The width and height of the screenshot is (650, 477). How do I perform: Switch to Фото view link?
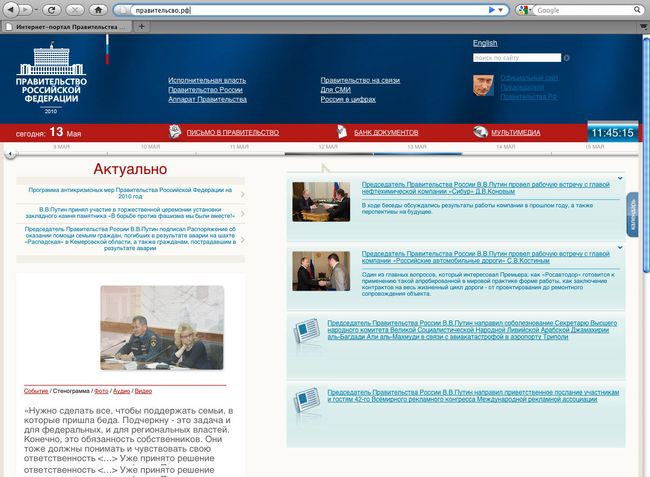pos(101,391)
